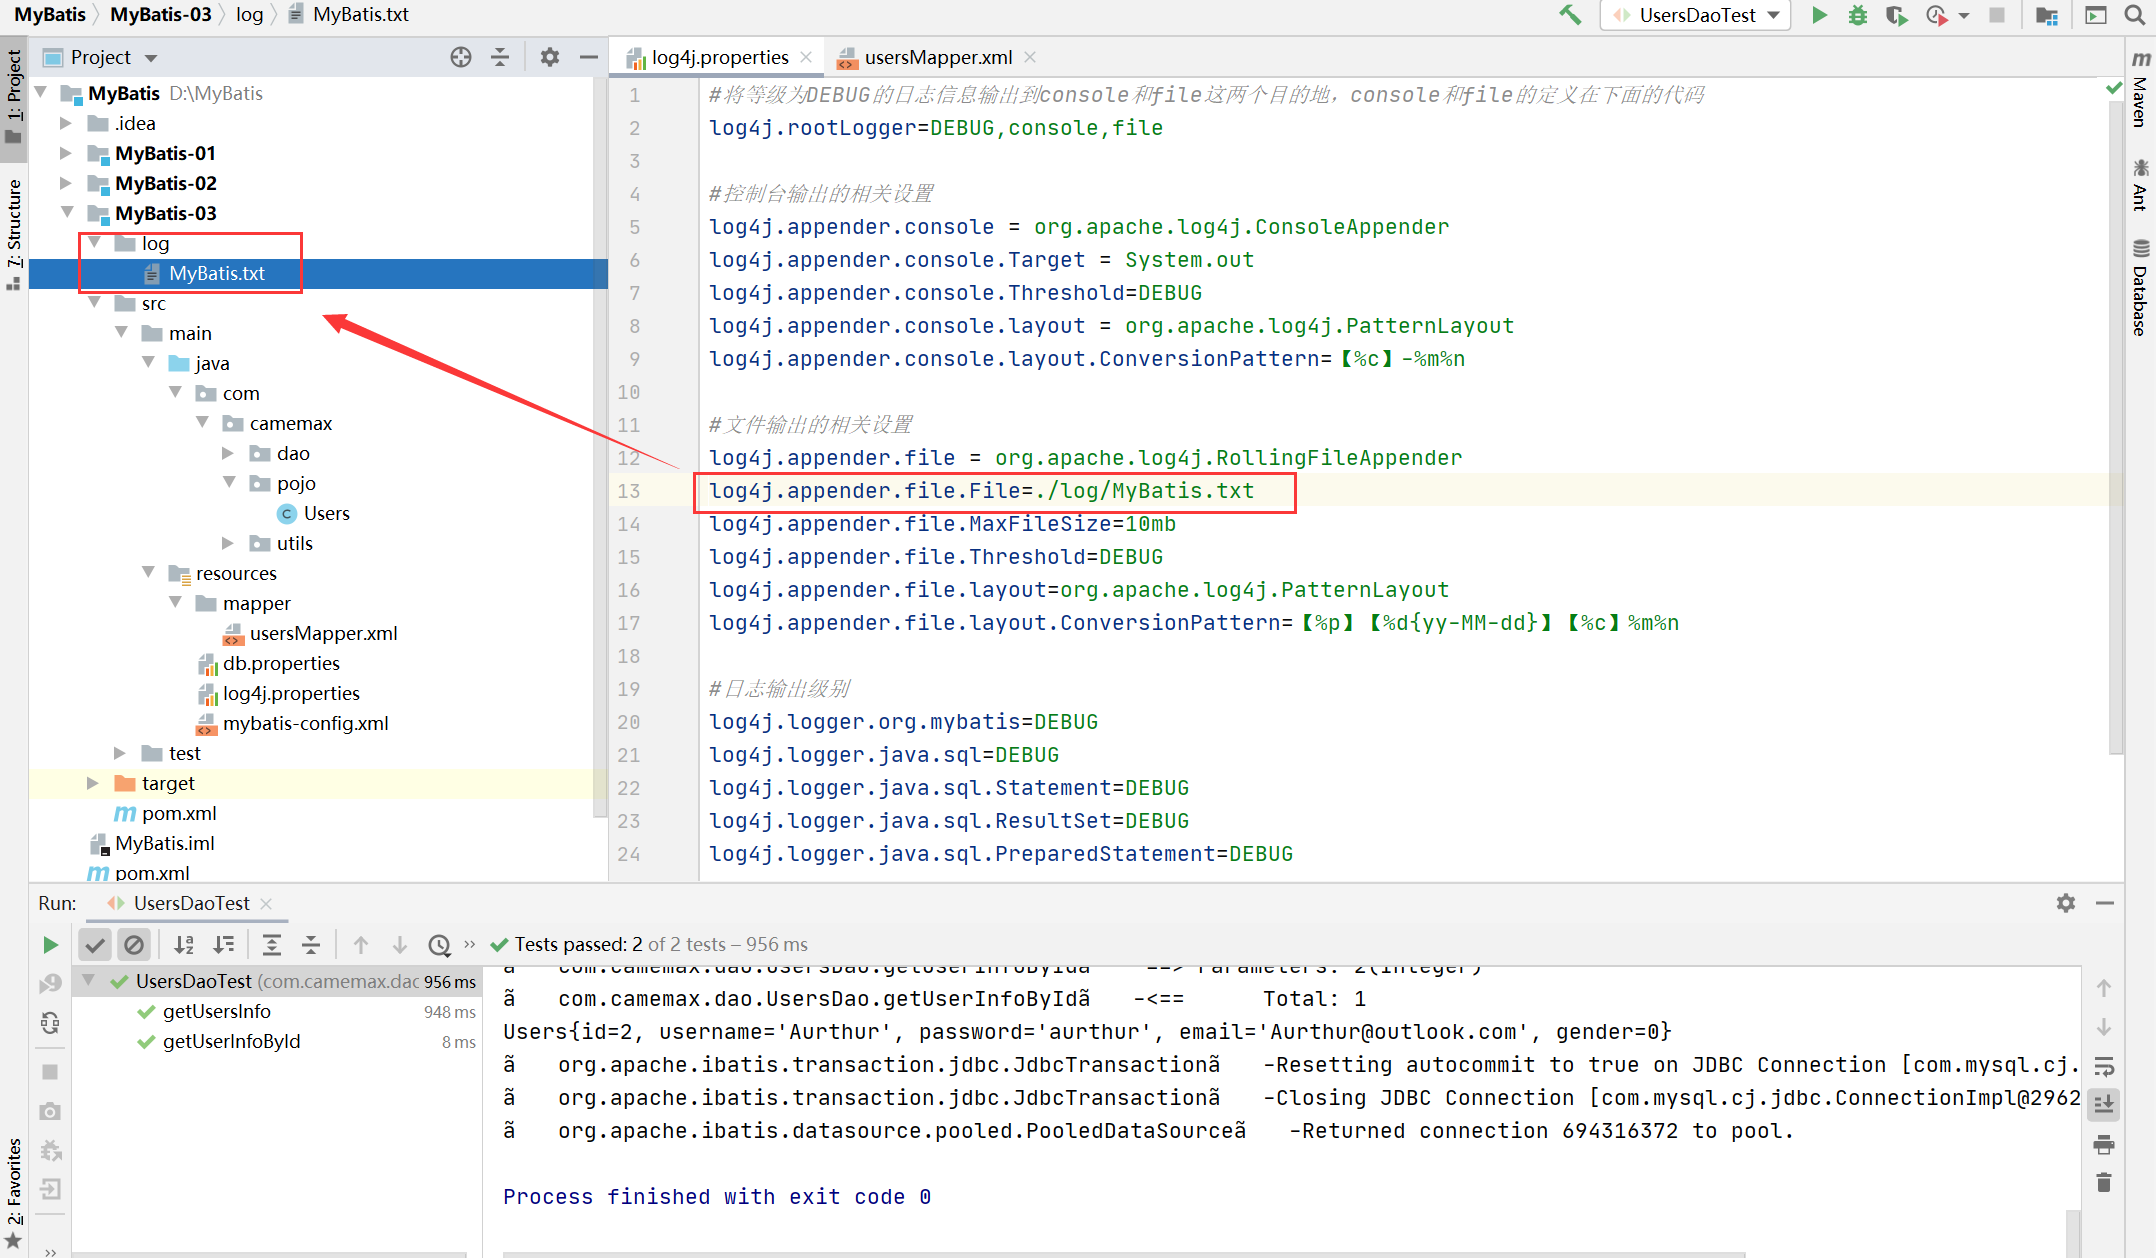The width and height of the screenshot is (2156, 1258).
Task: Expand the MyBatis-01 module
Action: [x=66, y=153]
